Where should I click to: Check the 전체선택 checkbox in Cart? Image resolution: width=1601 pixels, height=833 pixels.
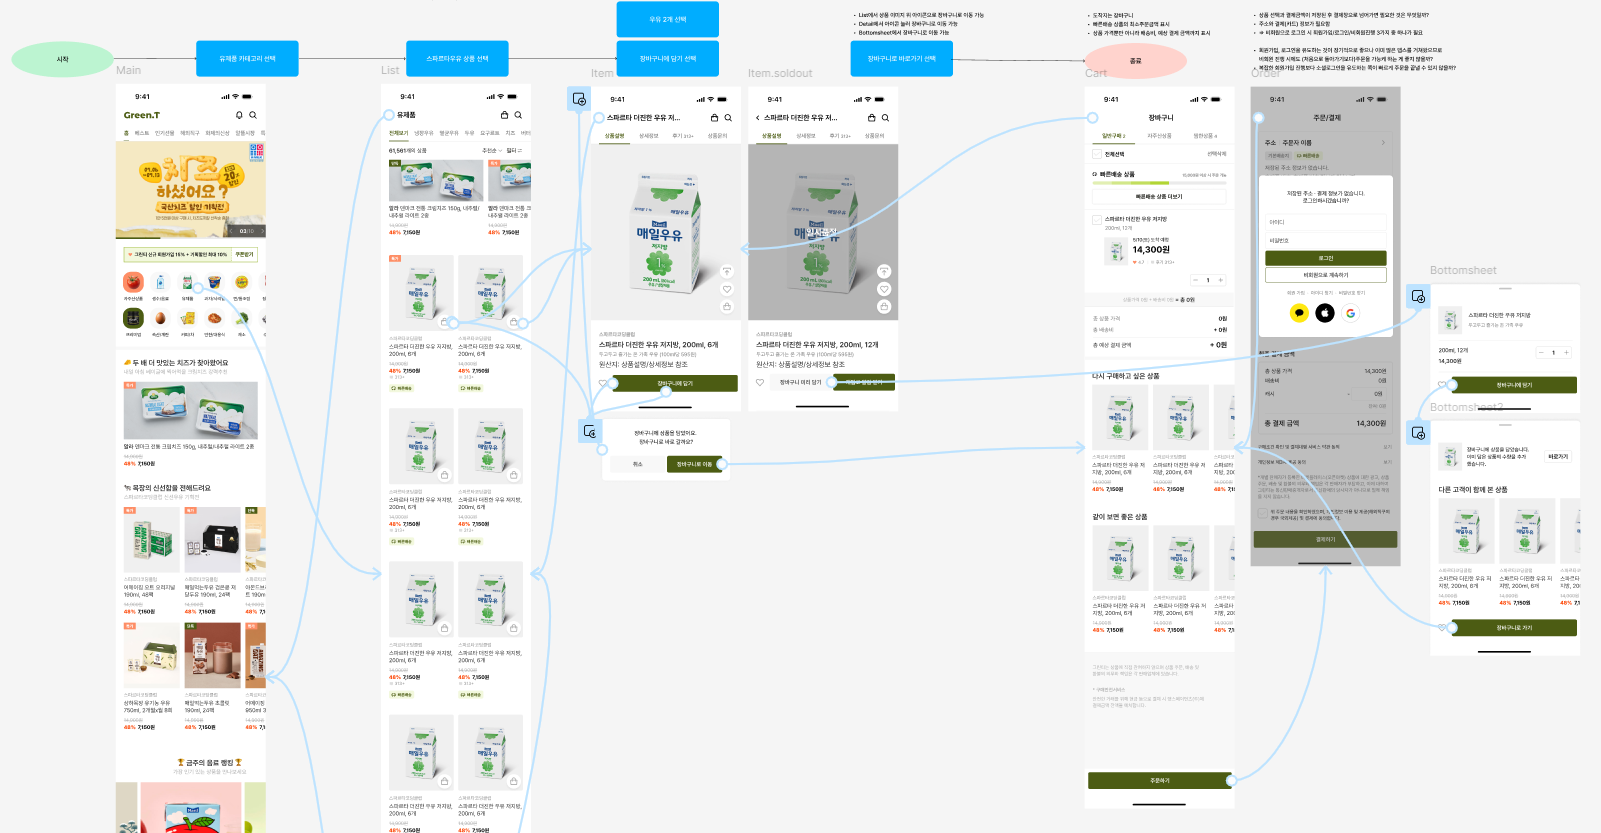pyautogui.click(x=1097, y=155)
